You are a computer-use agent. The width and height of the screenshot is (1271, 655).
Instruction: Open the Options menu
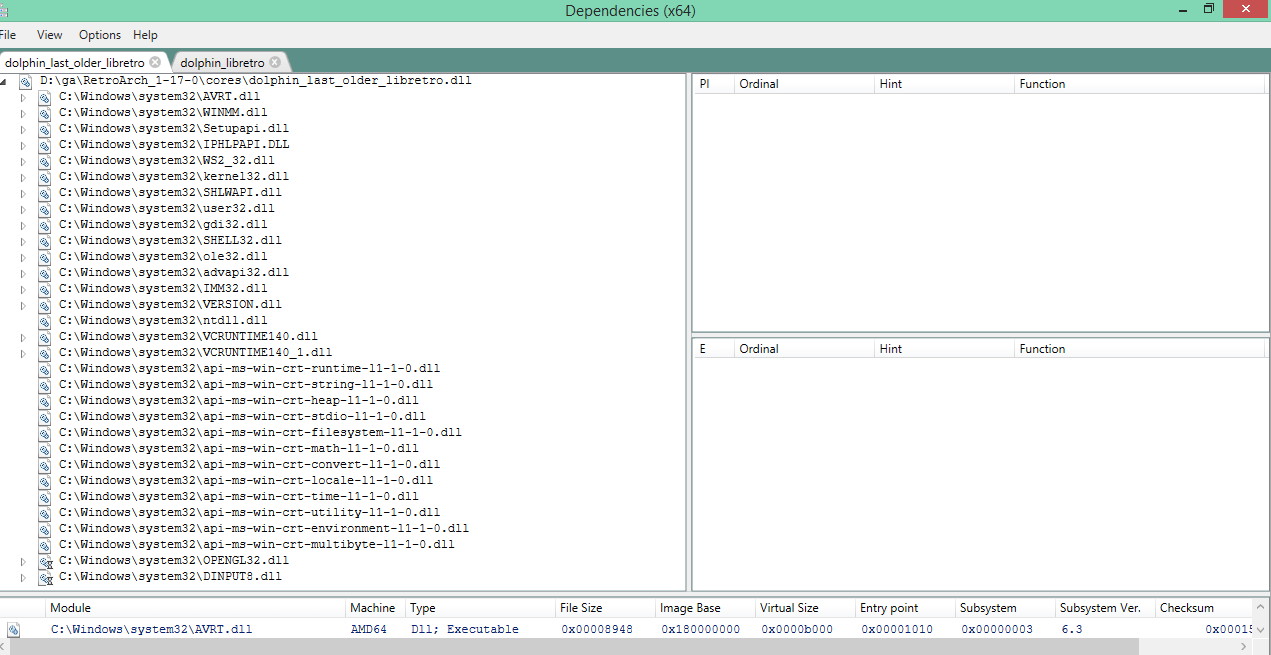point(100,35)
